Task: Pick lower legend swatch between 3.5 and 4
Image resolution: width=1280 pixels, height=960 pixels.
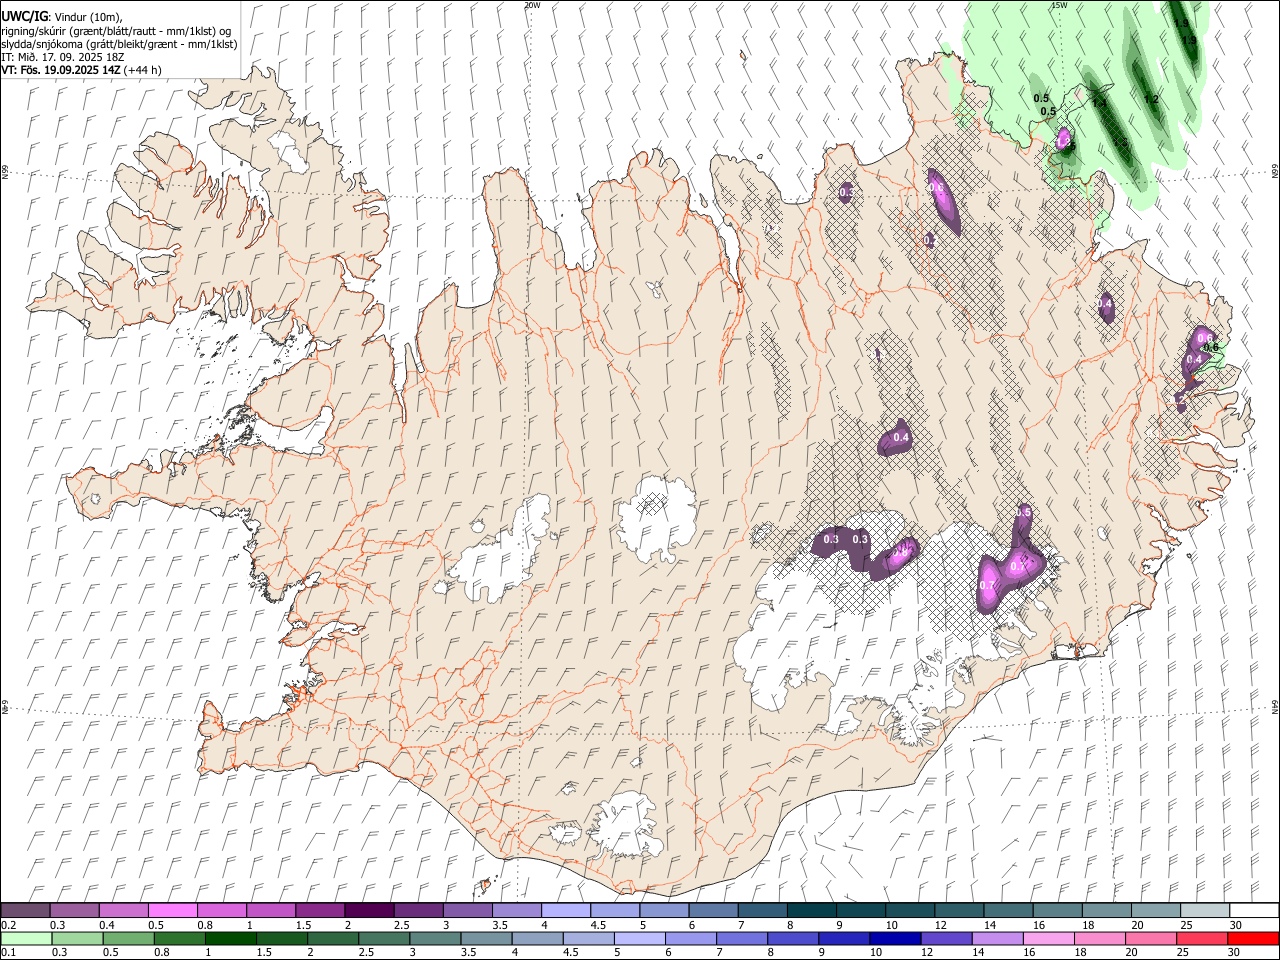Action: [x=486, y=939]
